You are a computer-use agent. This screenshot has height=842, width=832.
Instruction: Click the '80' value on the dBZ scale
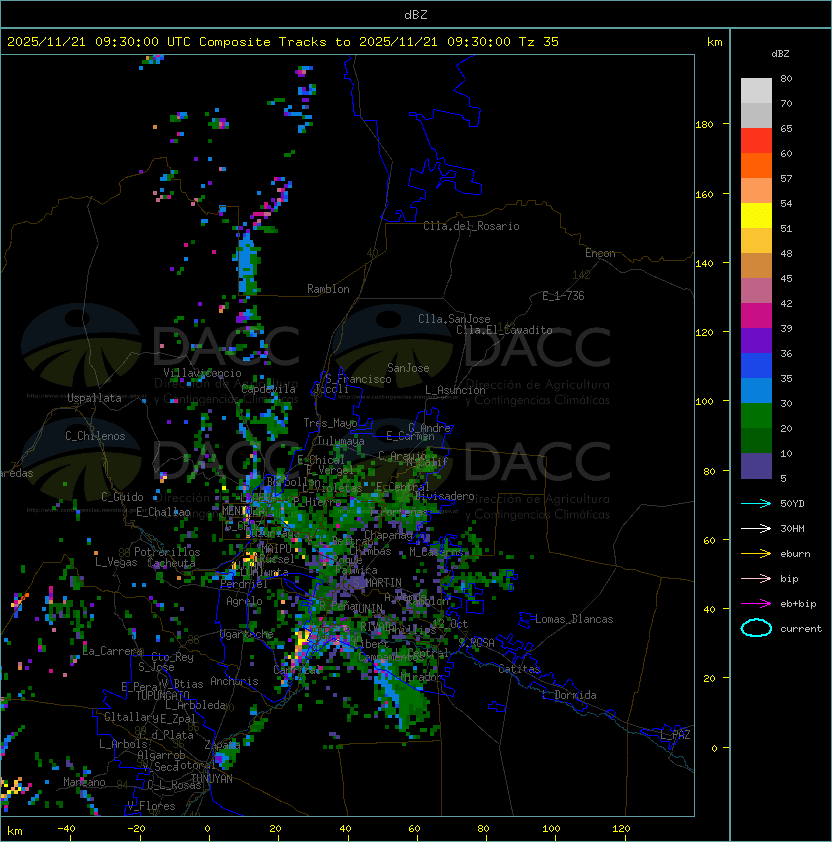click(786, 78)
